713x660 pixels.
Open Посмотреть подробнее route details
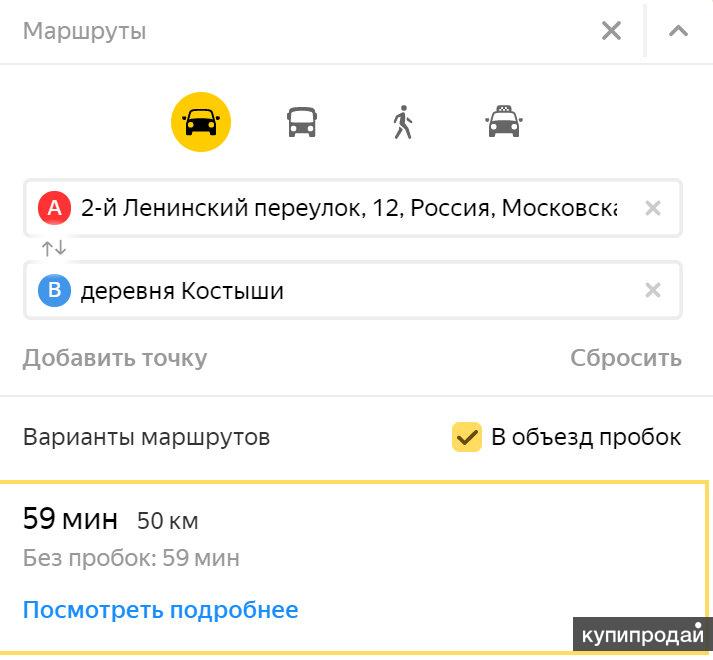pos(161,610)
